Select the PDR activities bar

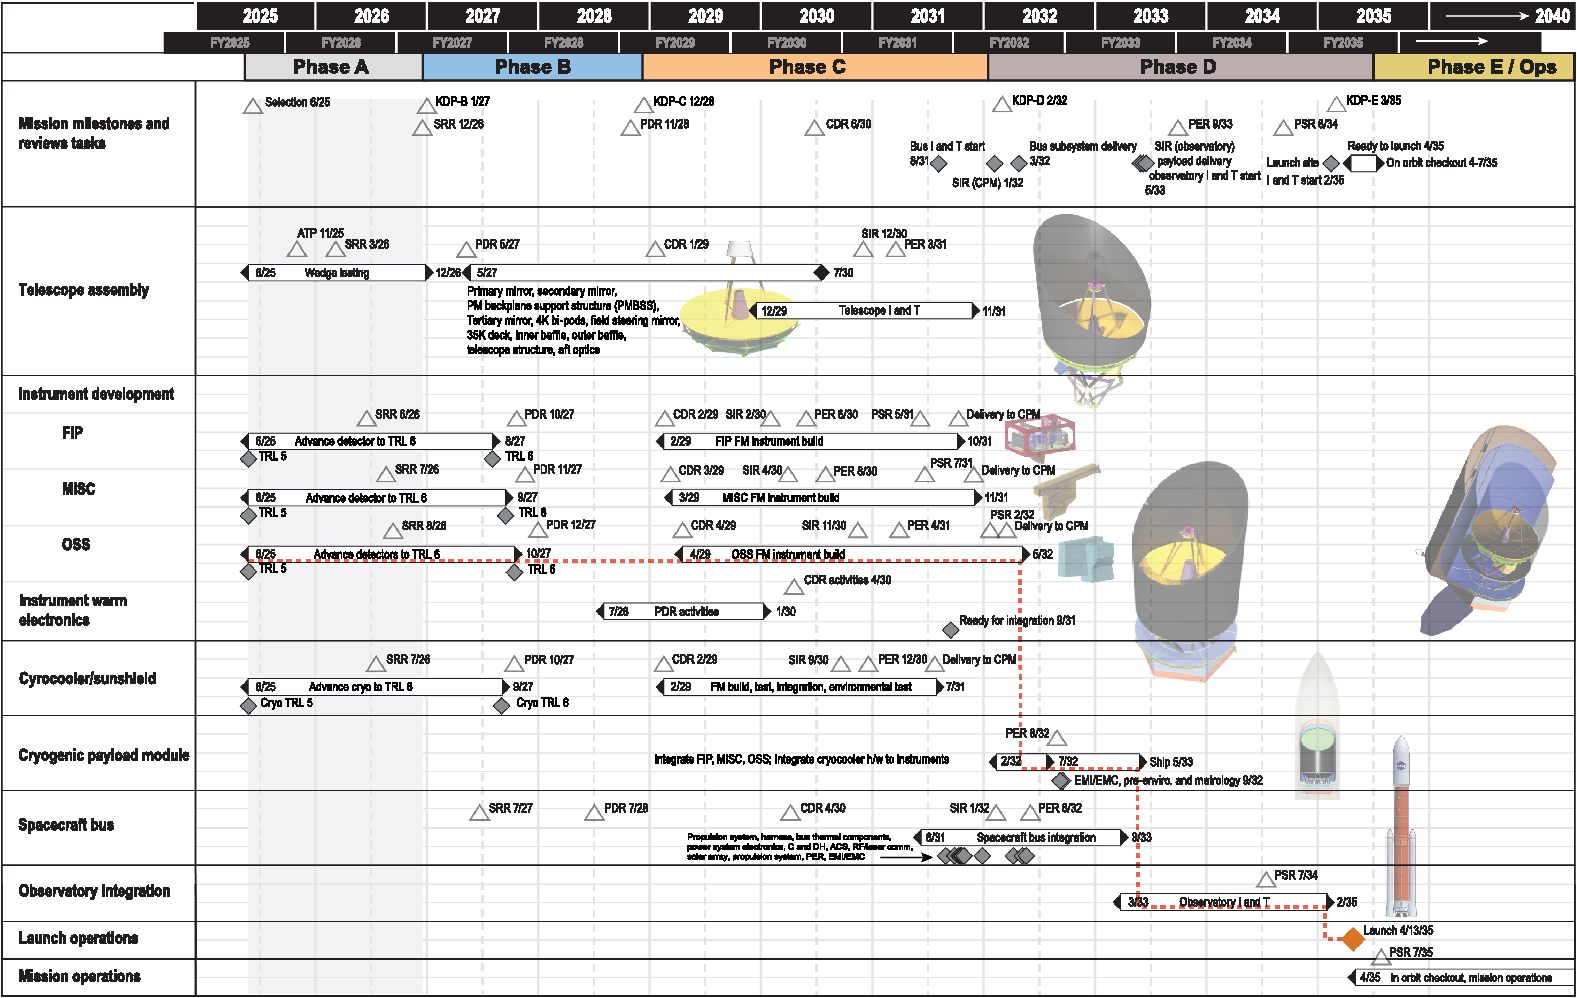684,612
